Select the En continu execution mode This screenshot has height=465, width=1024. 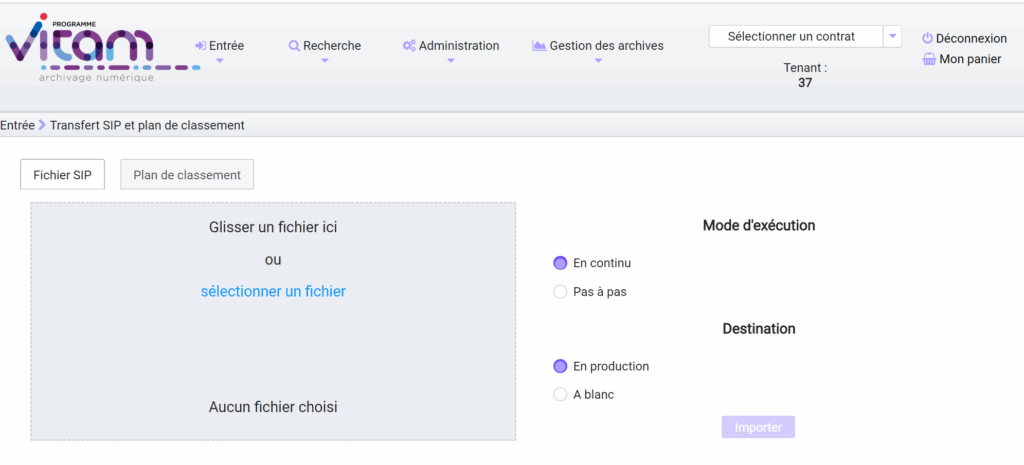click(560, 263)
